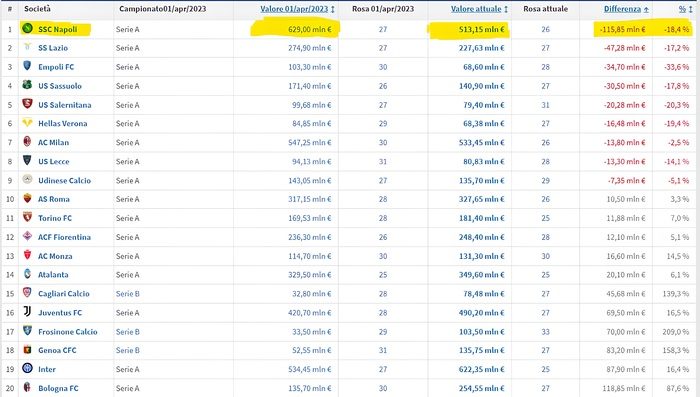
Task: Open the SS Lazio club link
Action: click(x=53, y=48)
